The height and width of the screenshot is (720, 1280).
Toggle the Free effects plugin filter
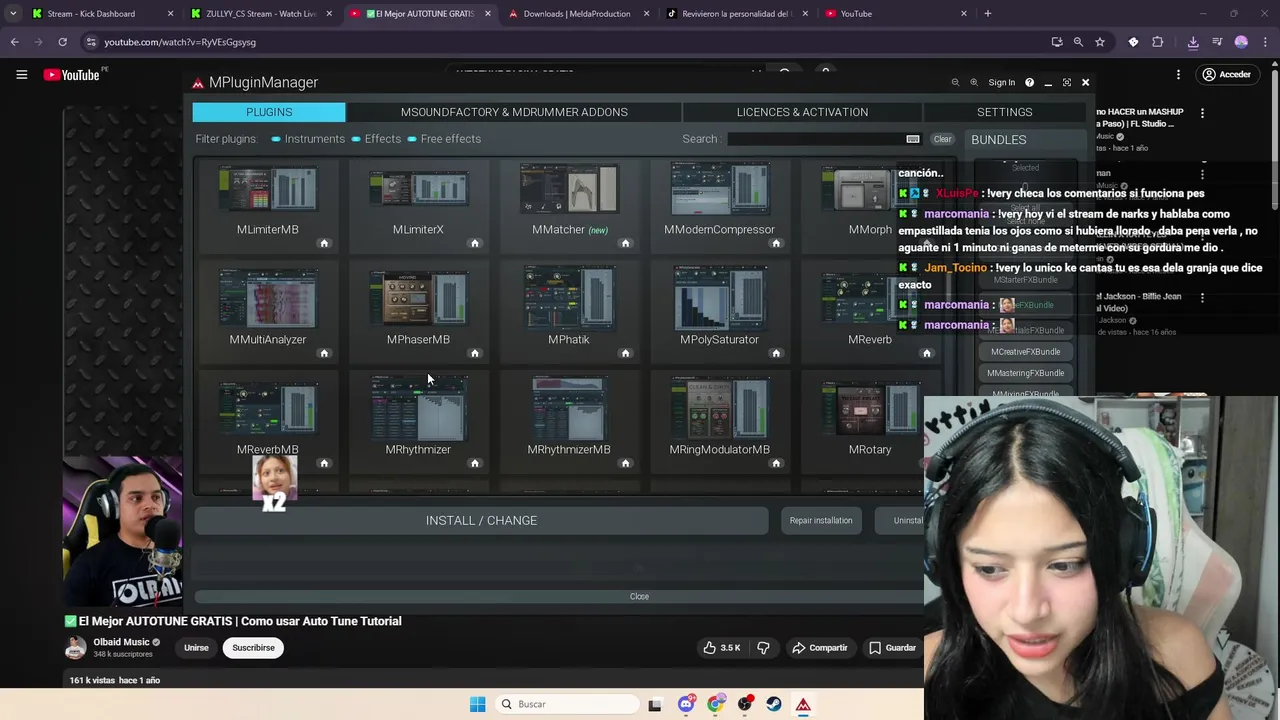444,139
